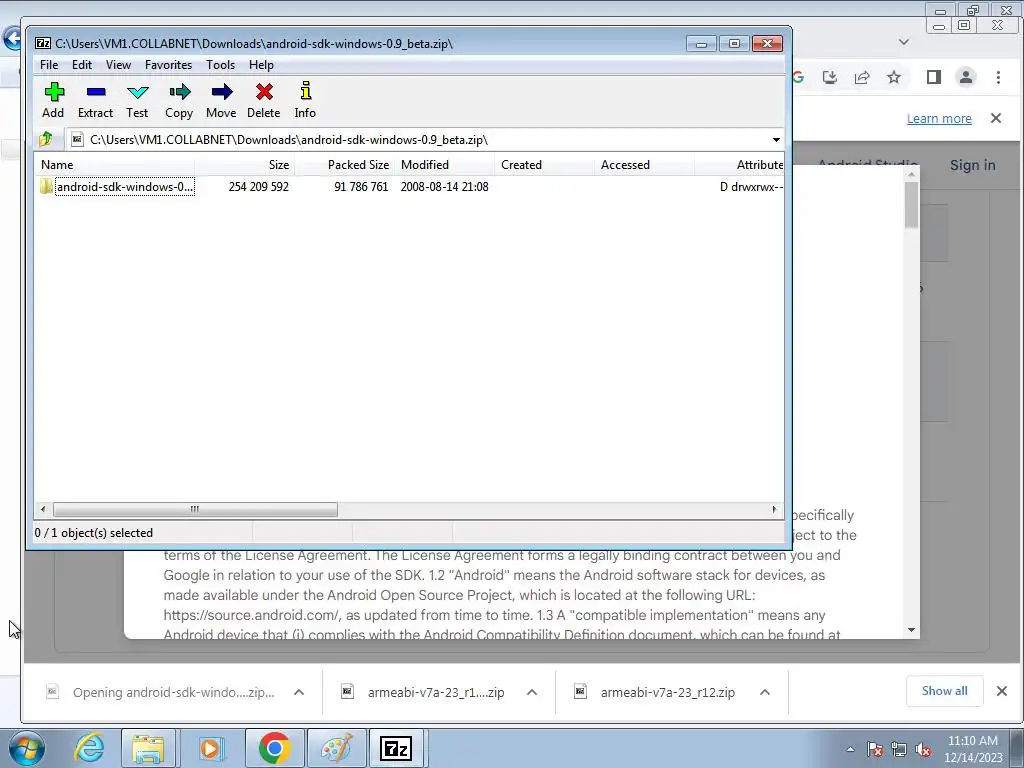Screen dimensions: 1024x768
Task: Click the red Delete icon
Action: pos(264,100)
